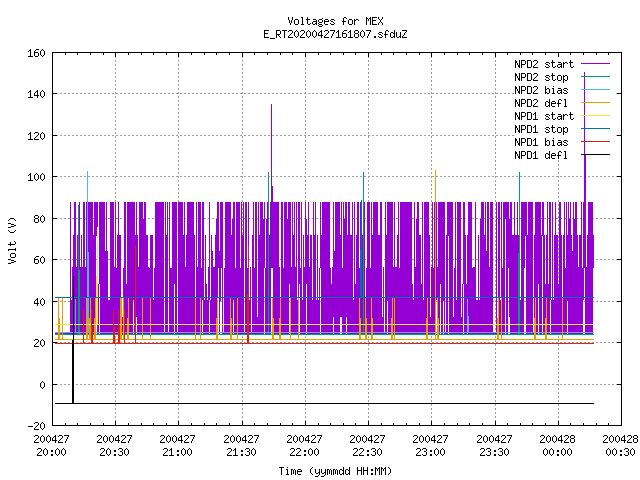This screenshot has width=640, height=480.
Task: Click the 'Voltages for MEX' chart title
Action: (335, 21)
